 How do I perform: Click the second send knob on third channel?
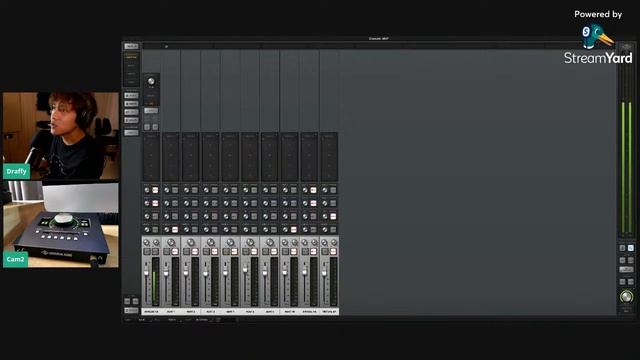pyautogui.click(x=187, y=203)
